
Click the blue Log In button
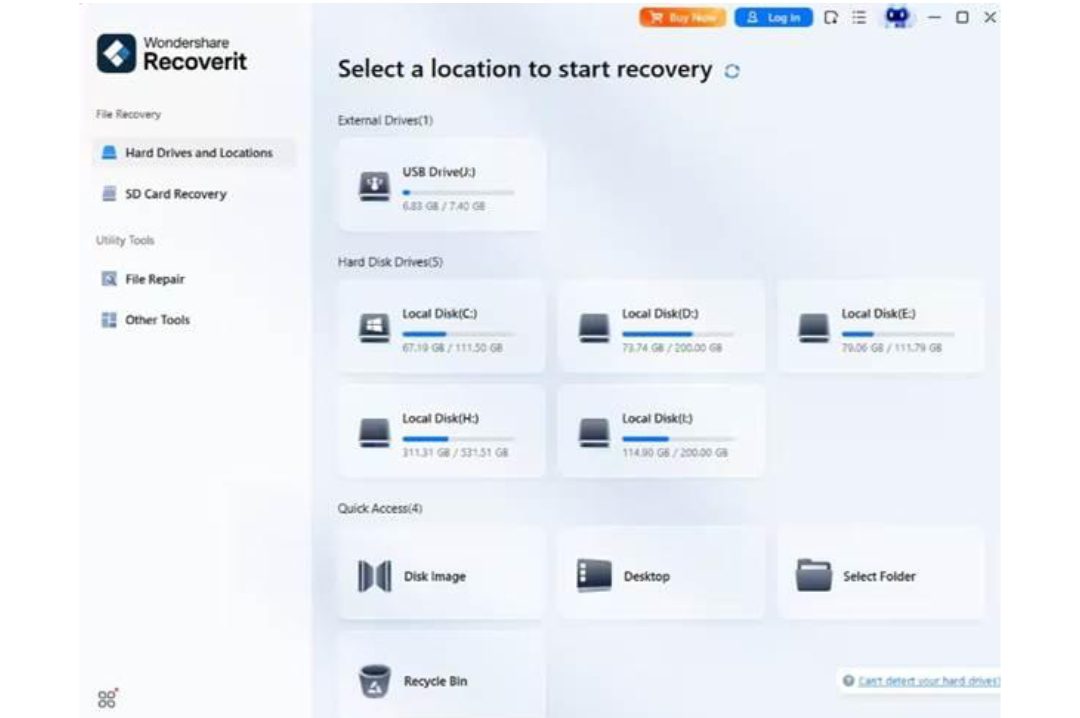click(x=773, y=18)
